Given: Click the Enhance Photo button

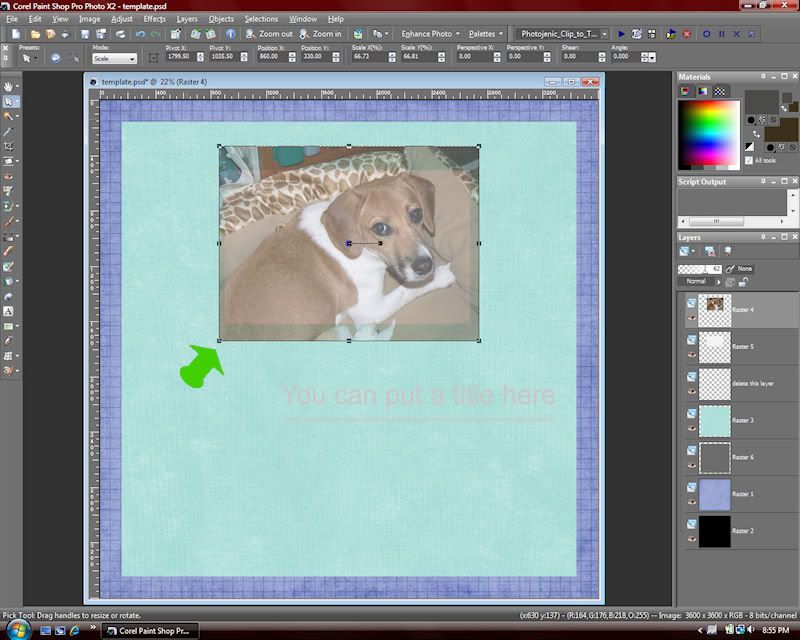Looking at the screenshot, I should click(x=429, y=33).
